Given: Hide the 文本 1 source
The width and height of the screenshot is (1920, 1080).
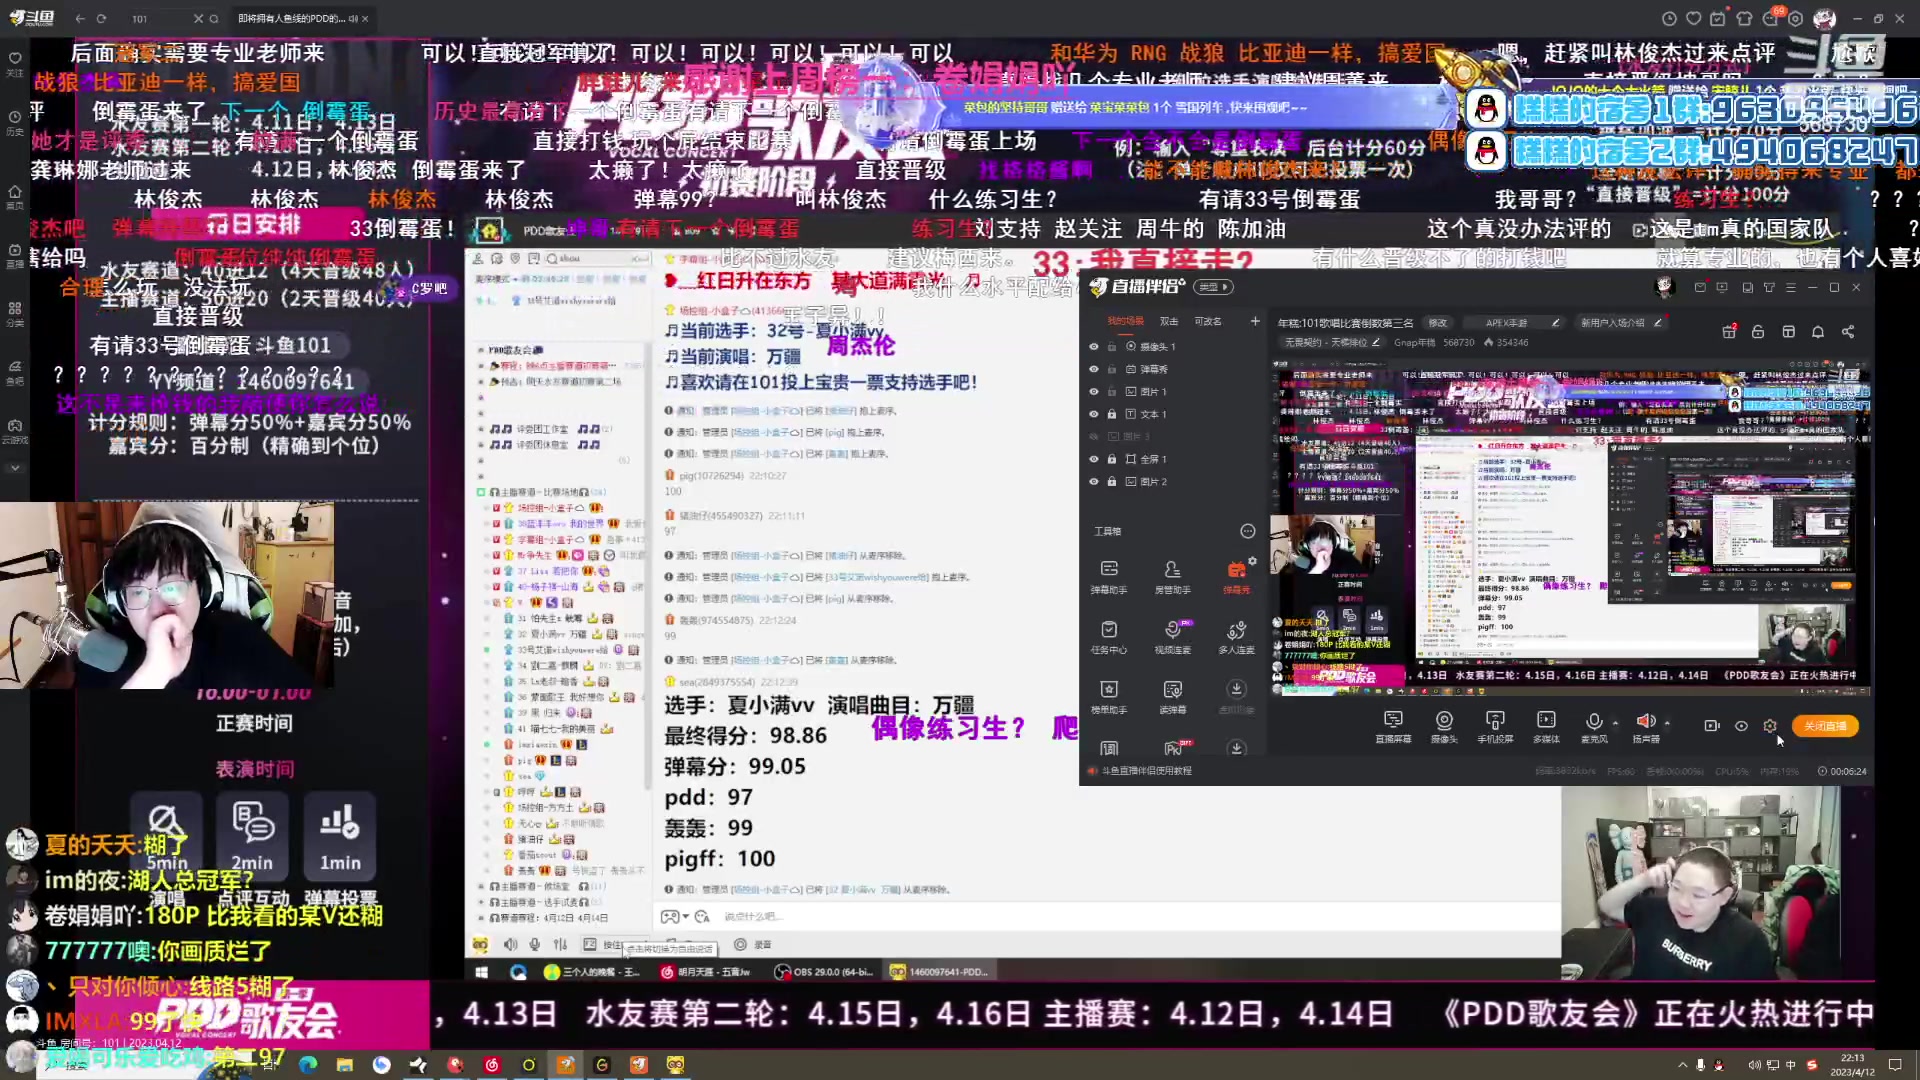Looking at the screenshot, I should click(x=1094, y=414).
